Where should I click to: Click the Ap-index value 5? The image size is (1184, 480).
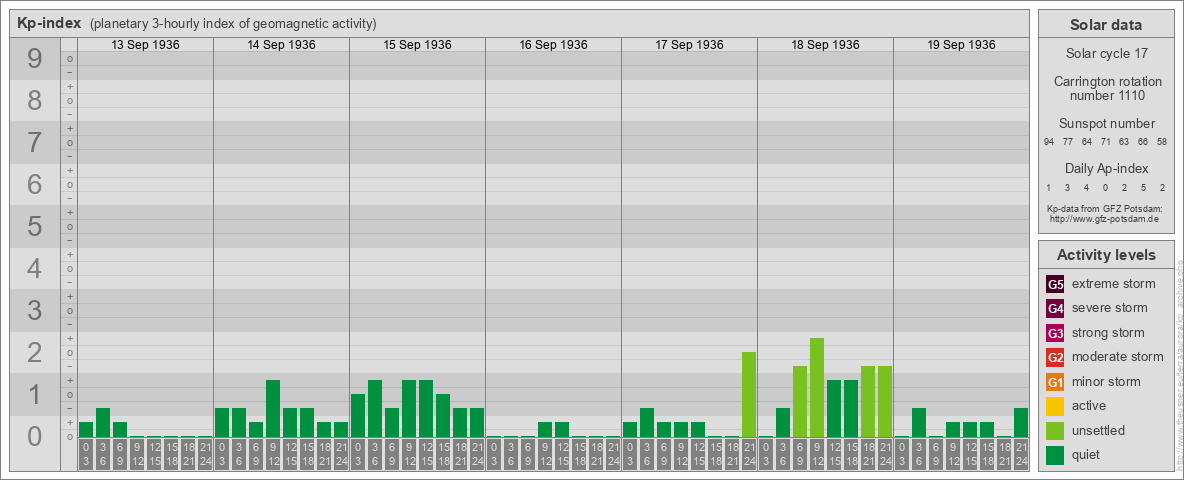[1143, 187]
